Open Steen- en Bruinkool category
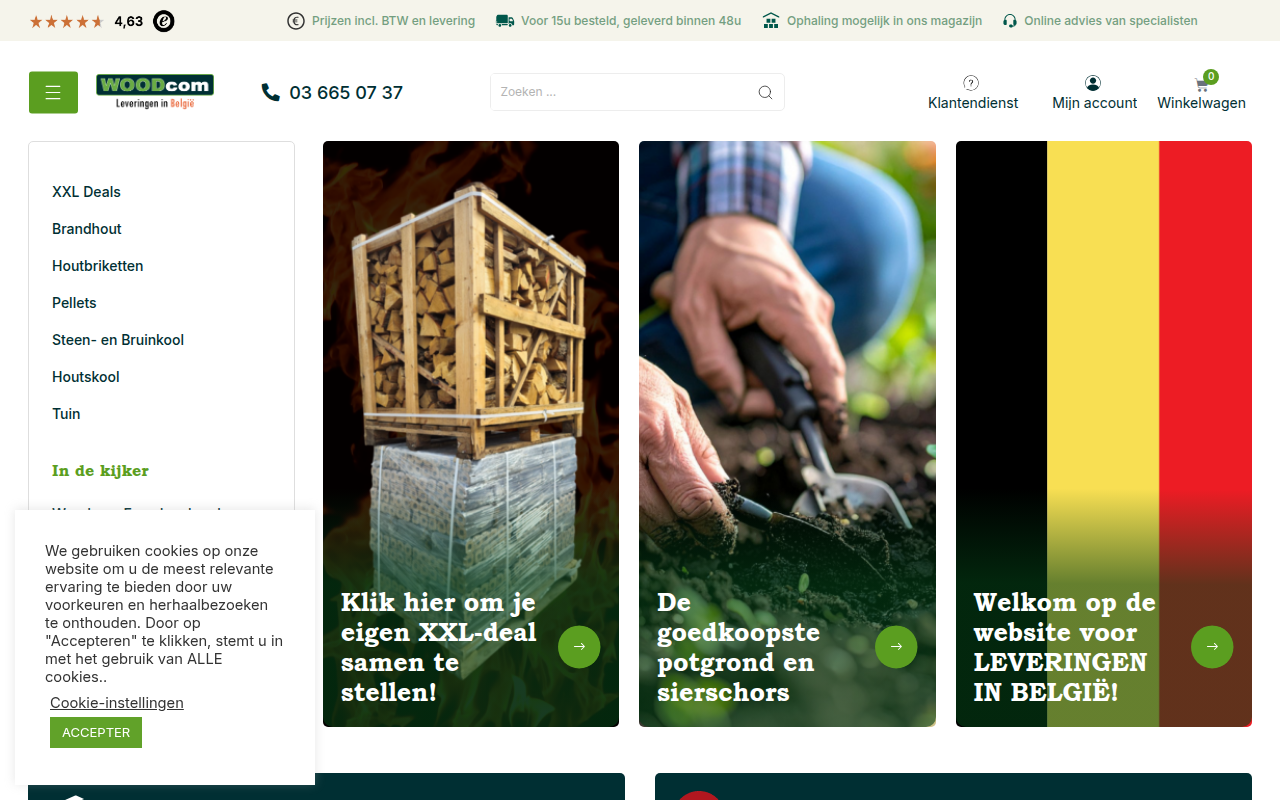The image size is (1280, 800). (118, 340)
